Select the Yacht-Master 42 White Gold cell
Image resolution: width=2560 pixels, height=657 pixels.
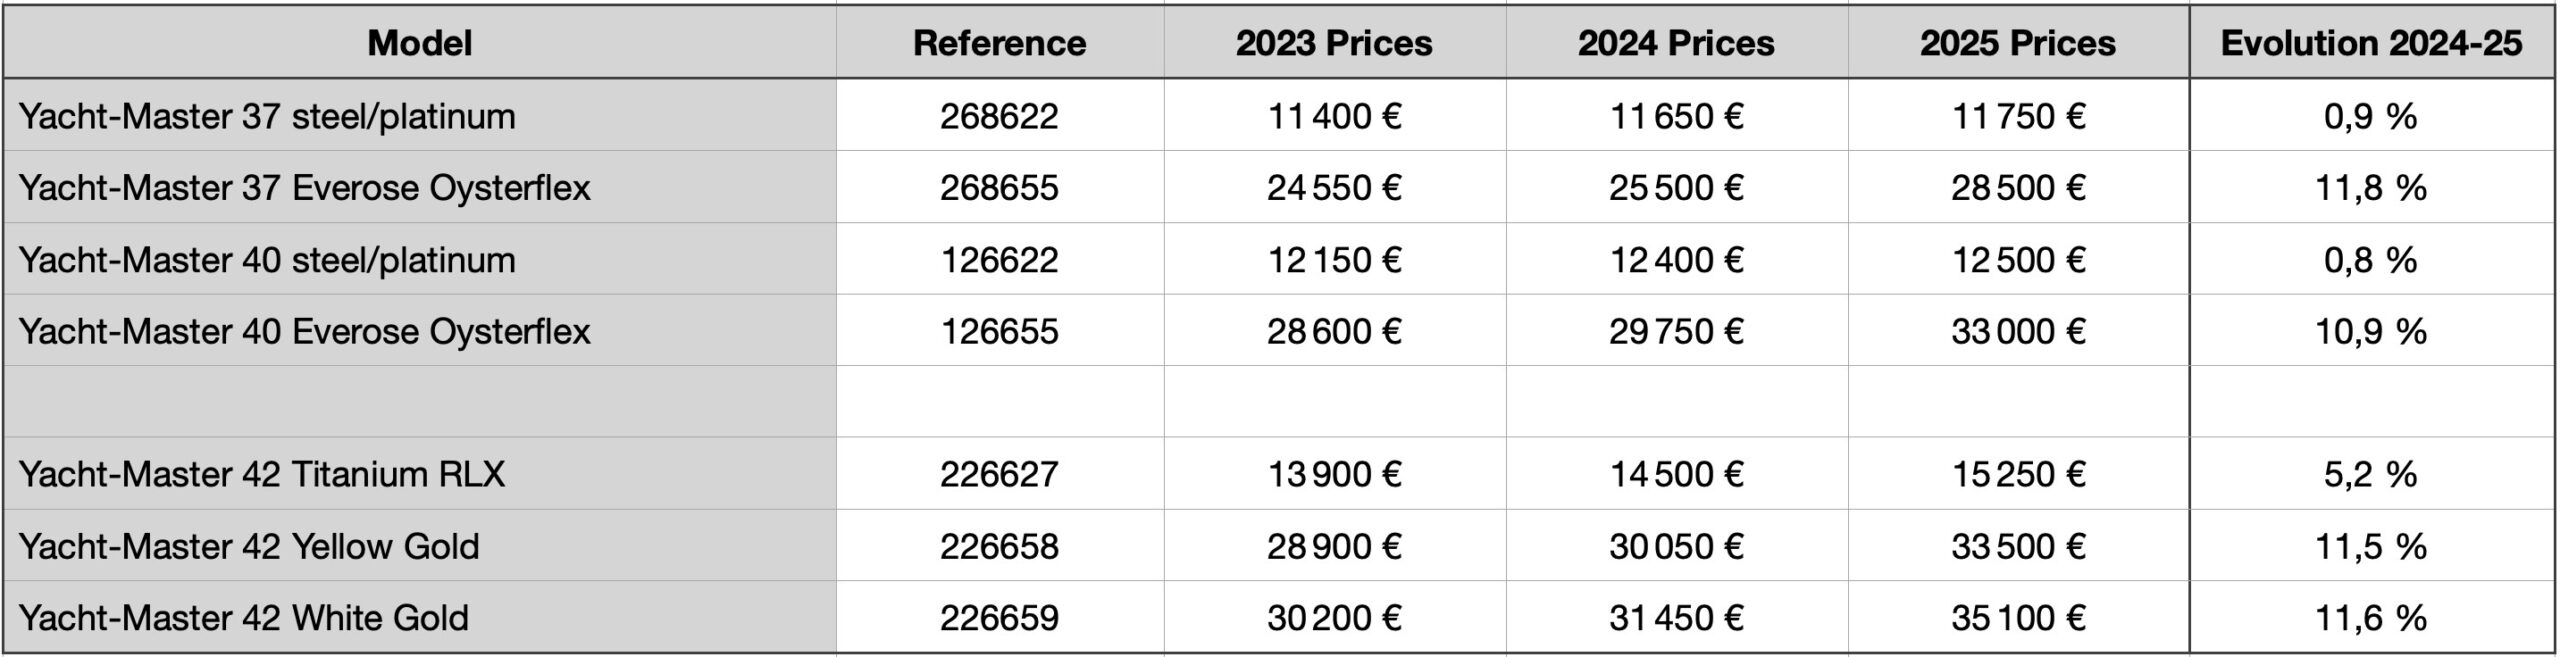coord(420,618)
